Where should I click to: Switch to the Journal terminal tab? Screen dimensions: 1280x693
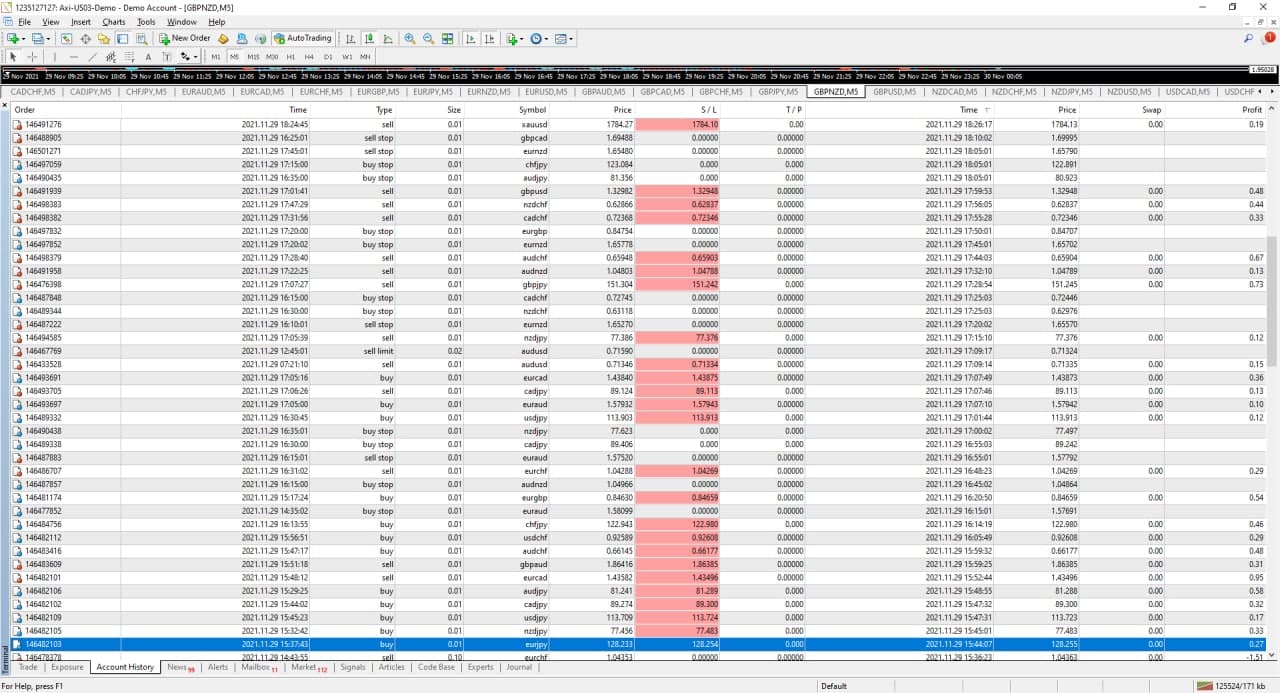(519, 667)
